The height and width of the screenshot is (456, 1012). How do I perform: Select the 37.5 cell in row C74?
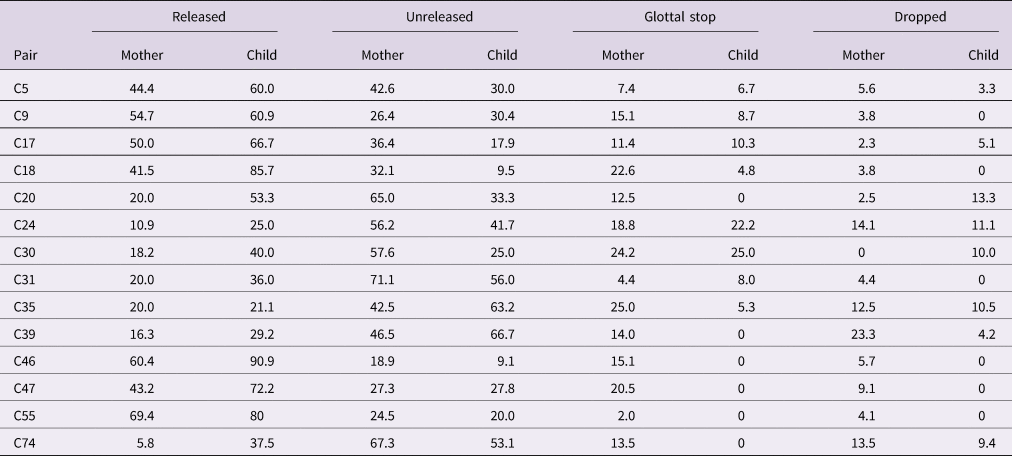coord(262,441)
